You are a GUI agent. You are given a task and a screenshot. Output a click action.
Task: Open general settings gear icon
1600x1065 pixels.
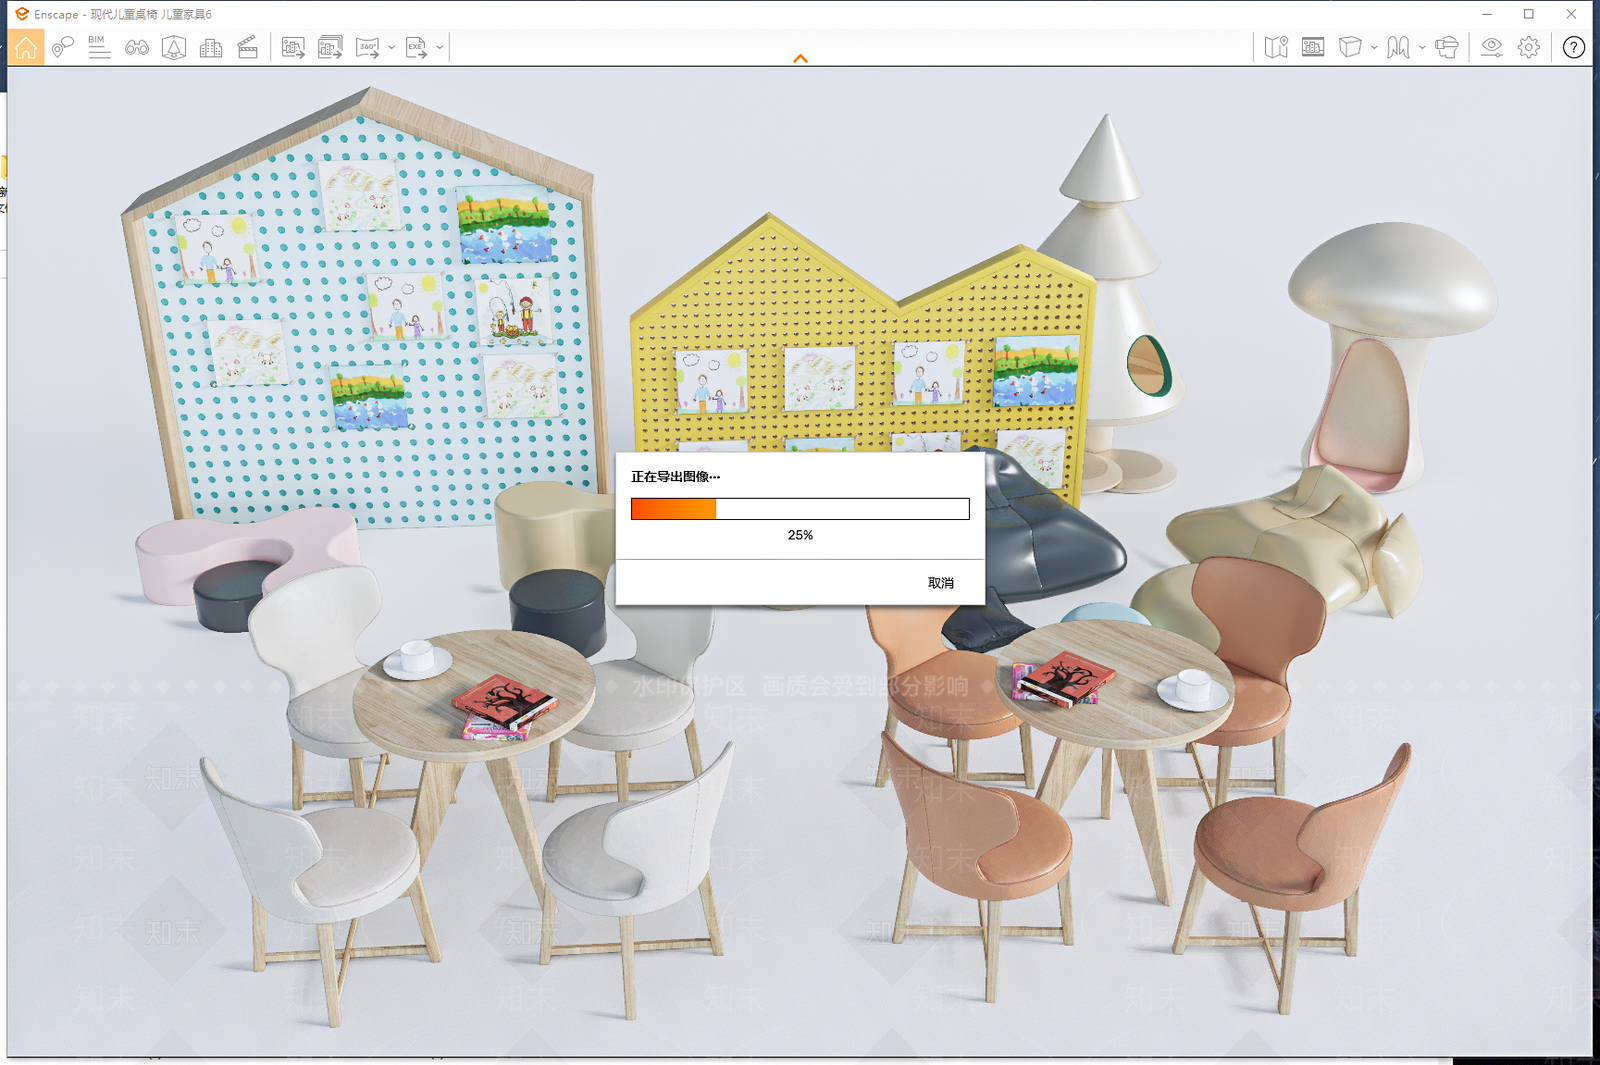(x=1529, y=47)
